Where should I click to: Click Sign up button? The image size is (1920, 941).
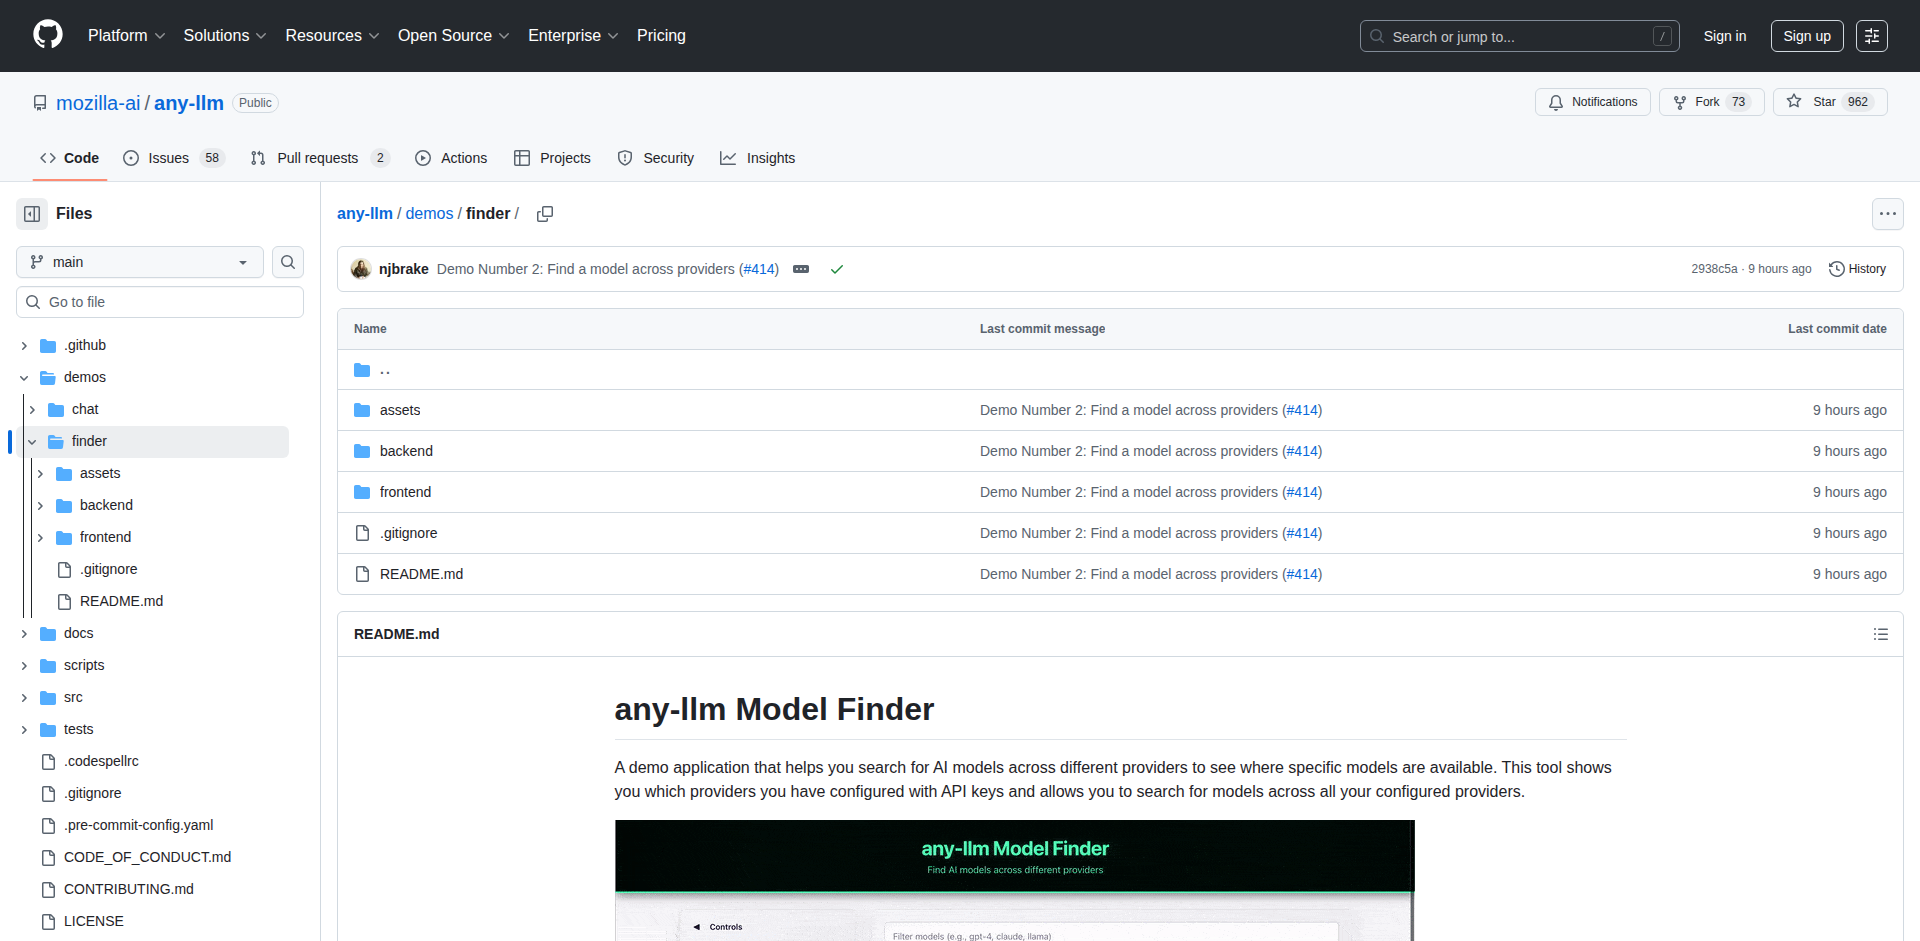(x=1807, y=36)
